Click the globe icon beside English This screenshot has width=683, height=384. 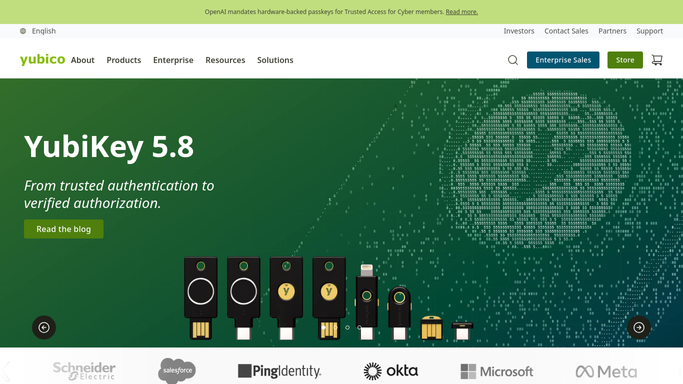[x=23, y=31]
